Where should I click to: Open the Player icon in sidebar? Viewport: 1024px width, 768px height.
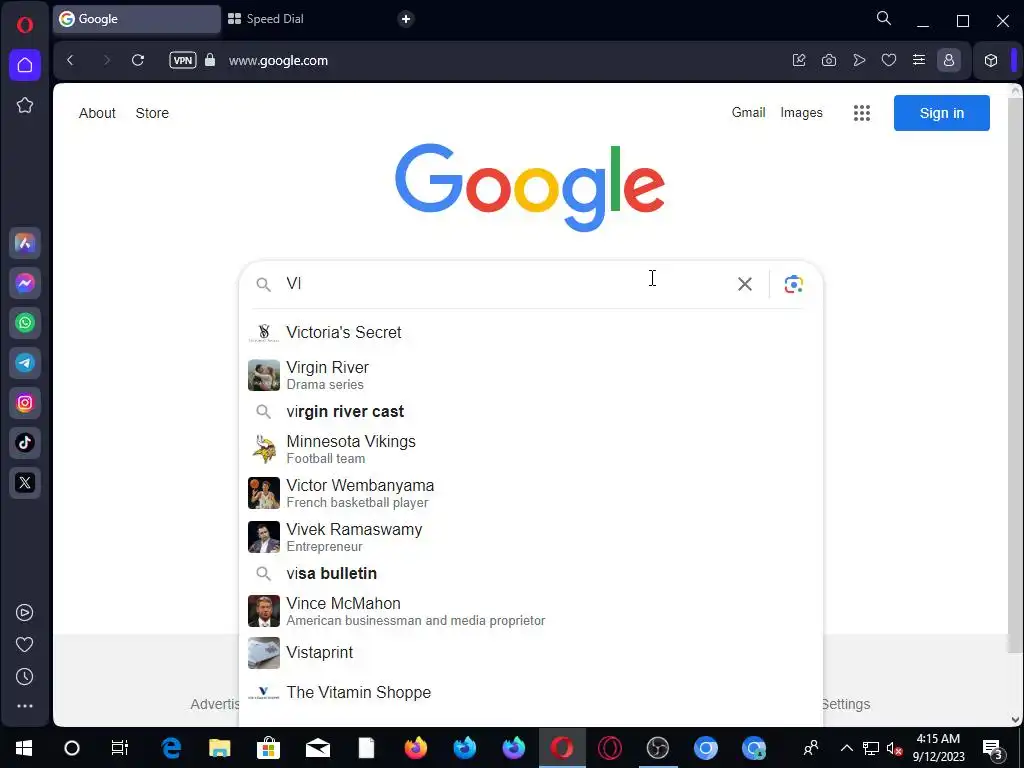click(24, 613)
